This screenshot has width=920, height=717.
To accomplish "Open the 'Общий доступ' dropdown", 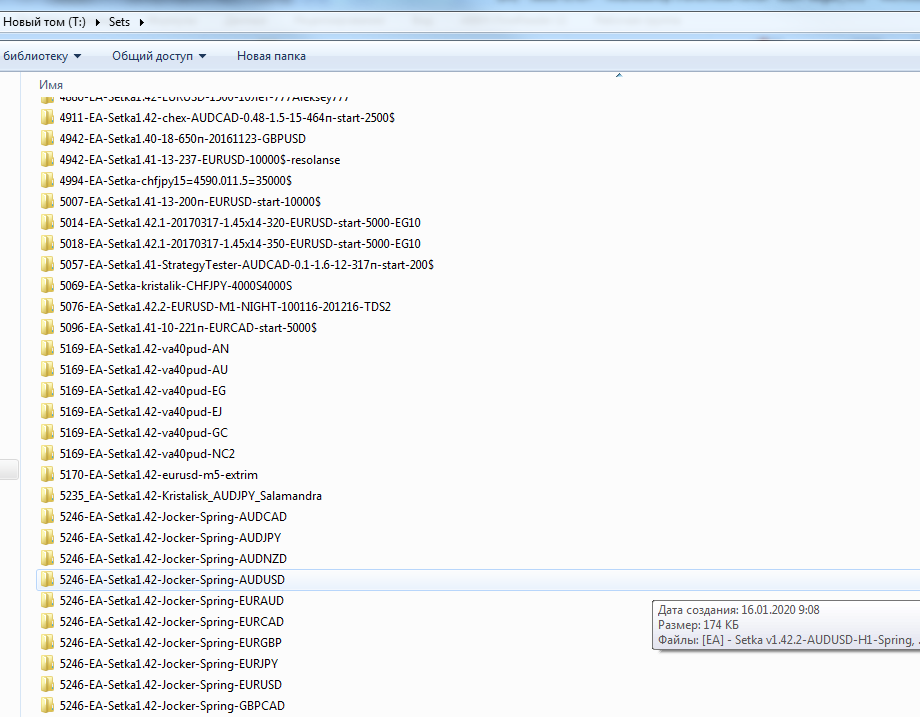I will tap(159, 56).
